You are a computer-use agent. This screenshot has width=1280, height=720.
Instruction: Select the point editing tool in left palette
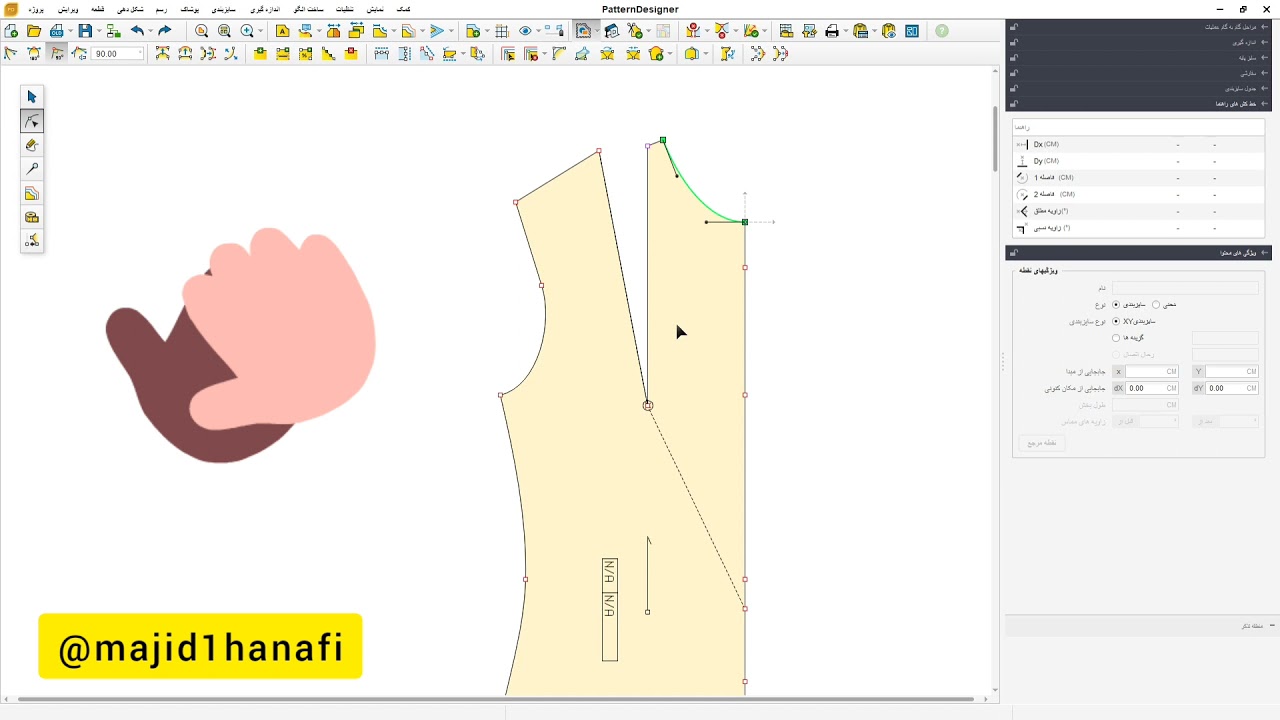32,121
